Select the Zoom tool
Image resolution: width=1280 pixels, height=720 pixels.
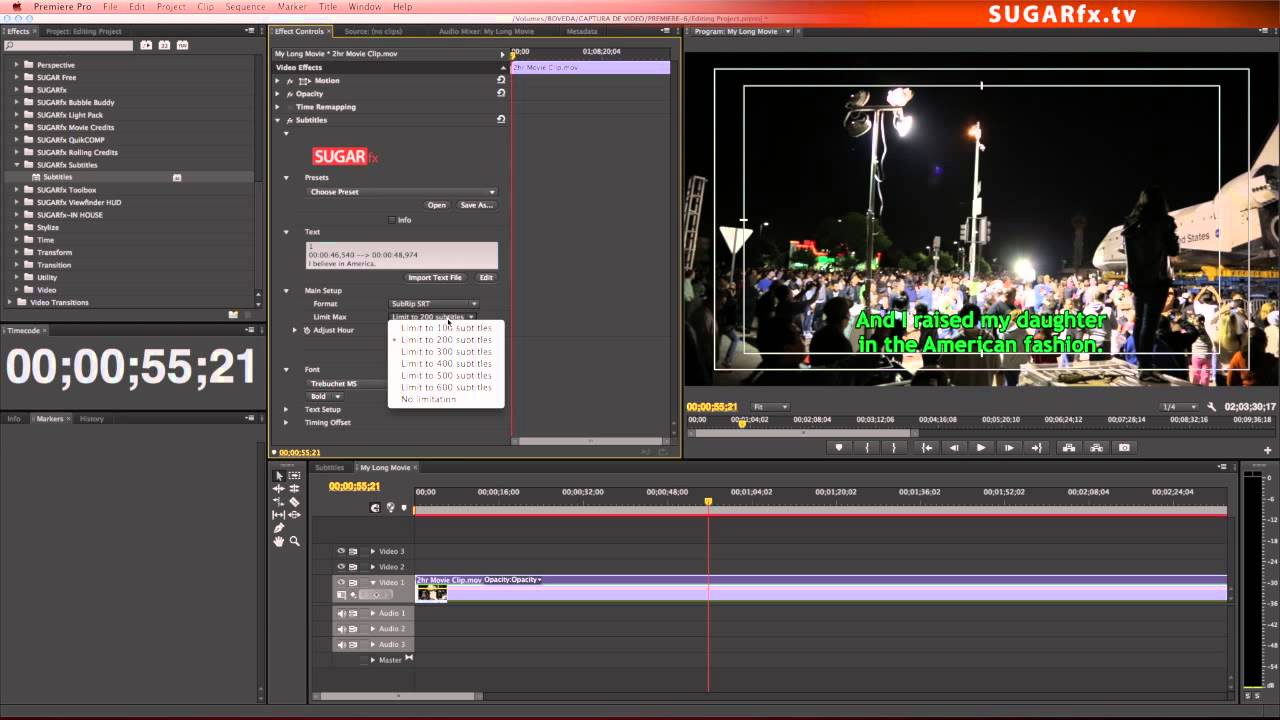pyautogui.click(x=295, y=541)
